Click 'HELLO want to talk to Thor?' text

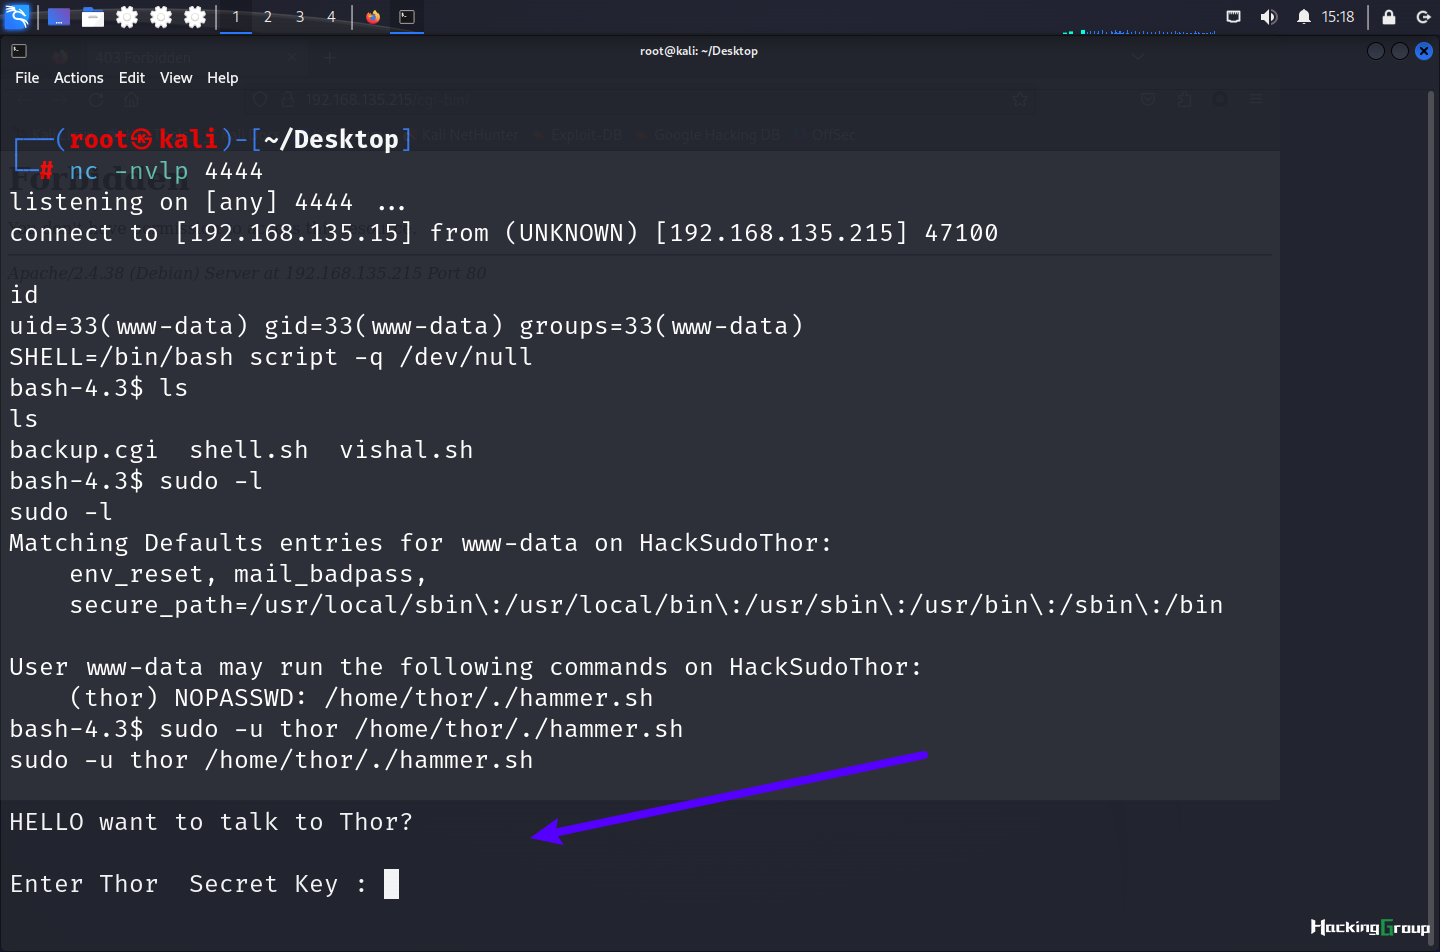coord(211,822)
